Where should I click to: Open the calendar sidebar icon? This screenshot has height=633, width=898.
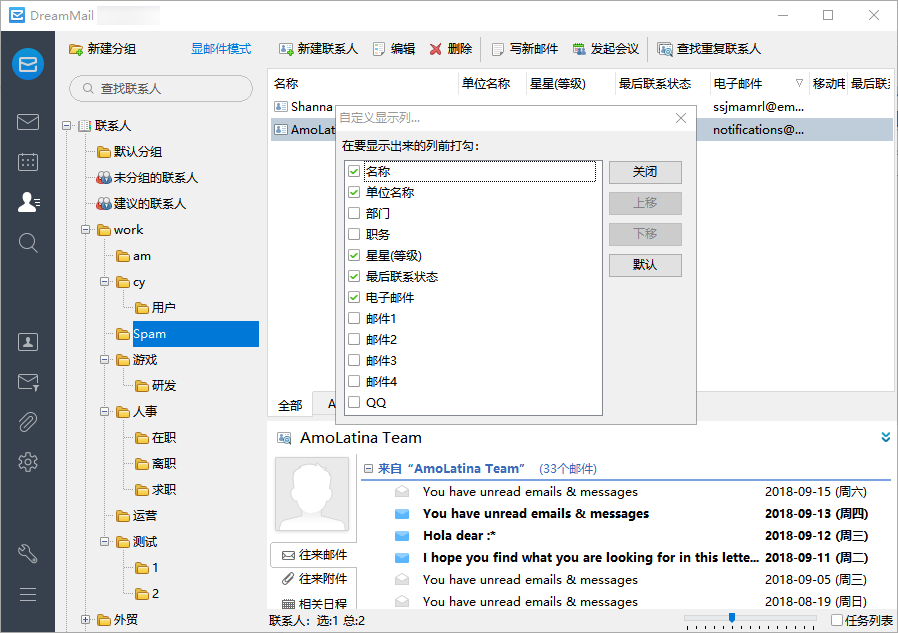click(27, 162)
